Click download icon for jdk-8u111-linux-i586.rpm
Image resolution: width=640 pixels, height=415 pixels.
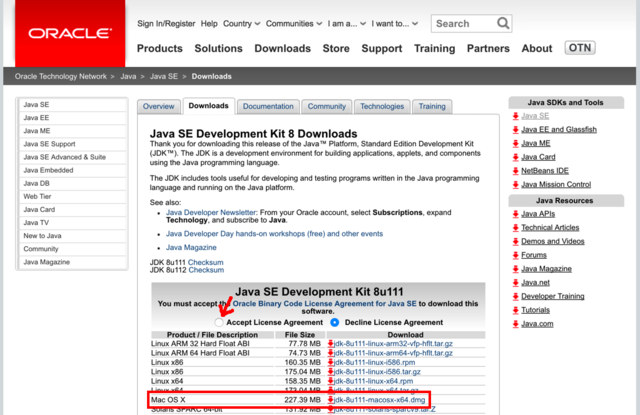[331, 362]
